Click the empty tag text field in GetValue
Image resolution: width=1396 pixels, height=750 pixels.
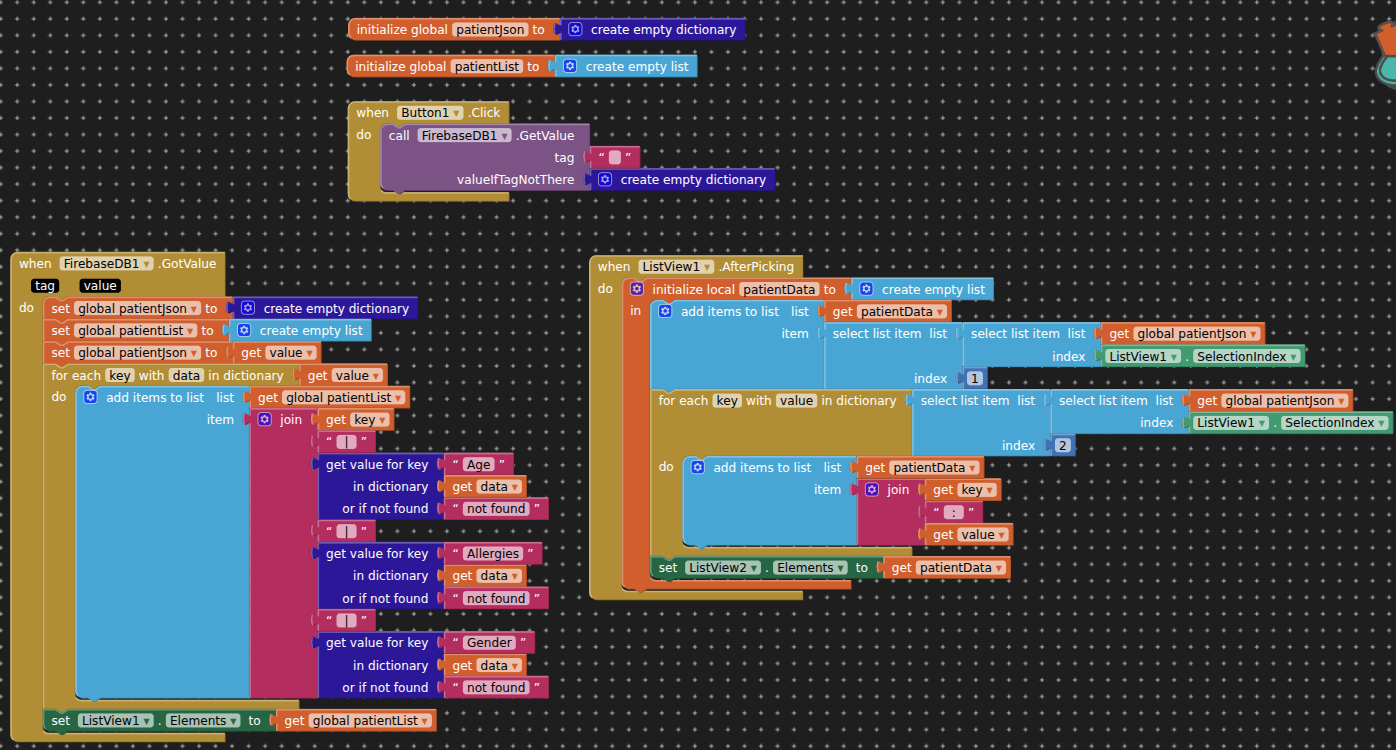614,158
